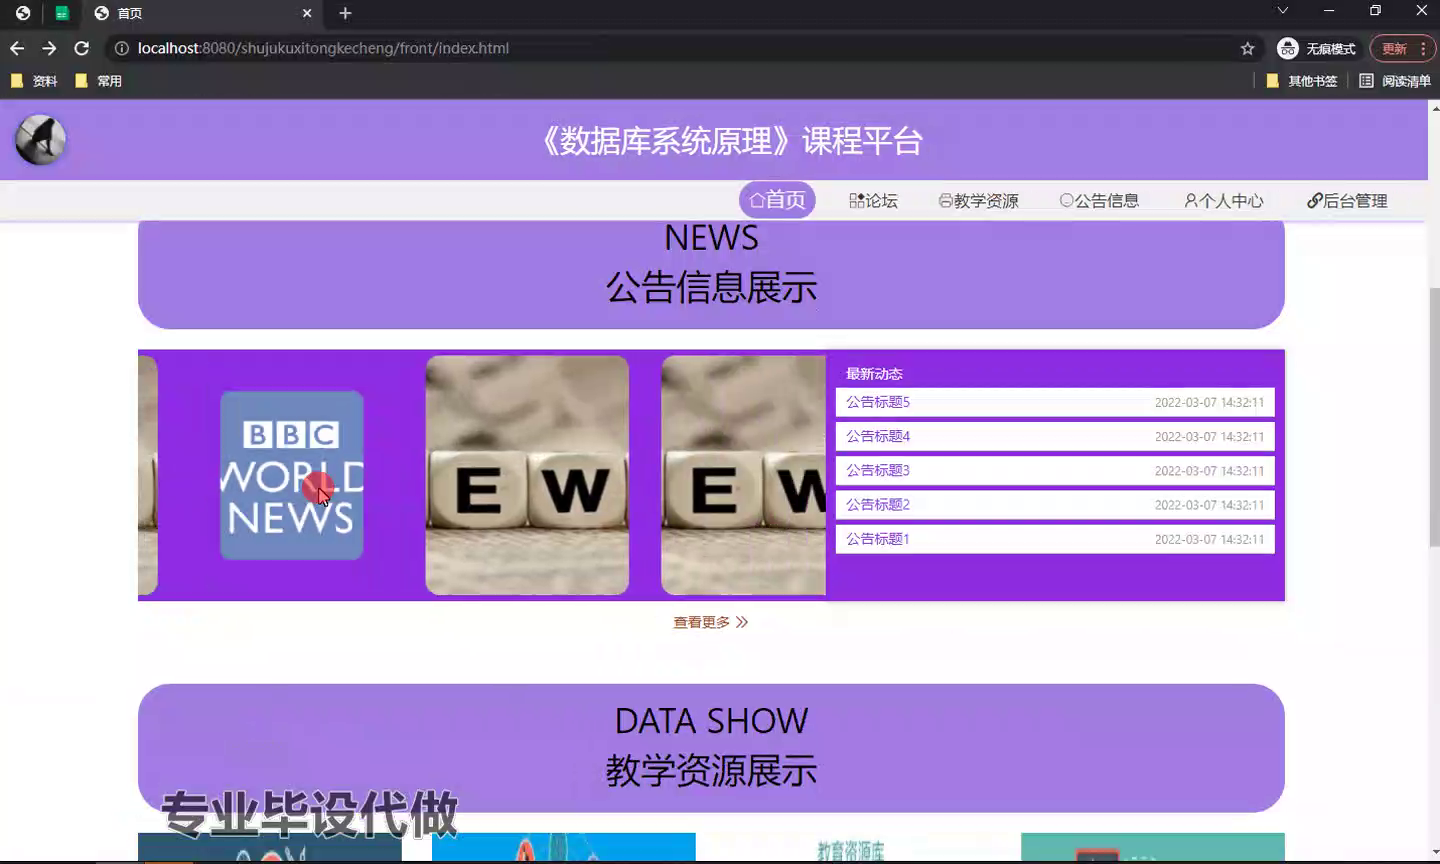Open the 资料 bookmarks folder
Image resolution: width=1440 pixels, height=864 pixels.
[34, 81]
